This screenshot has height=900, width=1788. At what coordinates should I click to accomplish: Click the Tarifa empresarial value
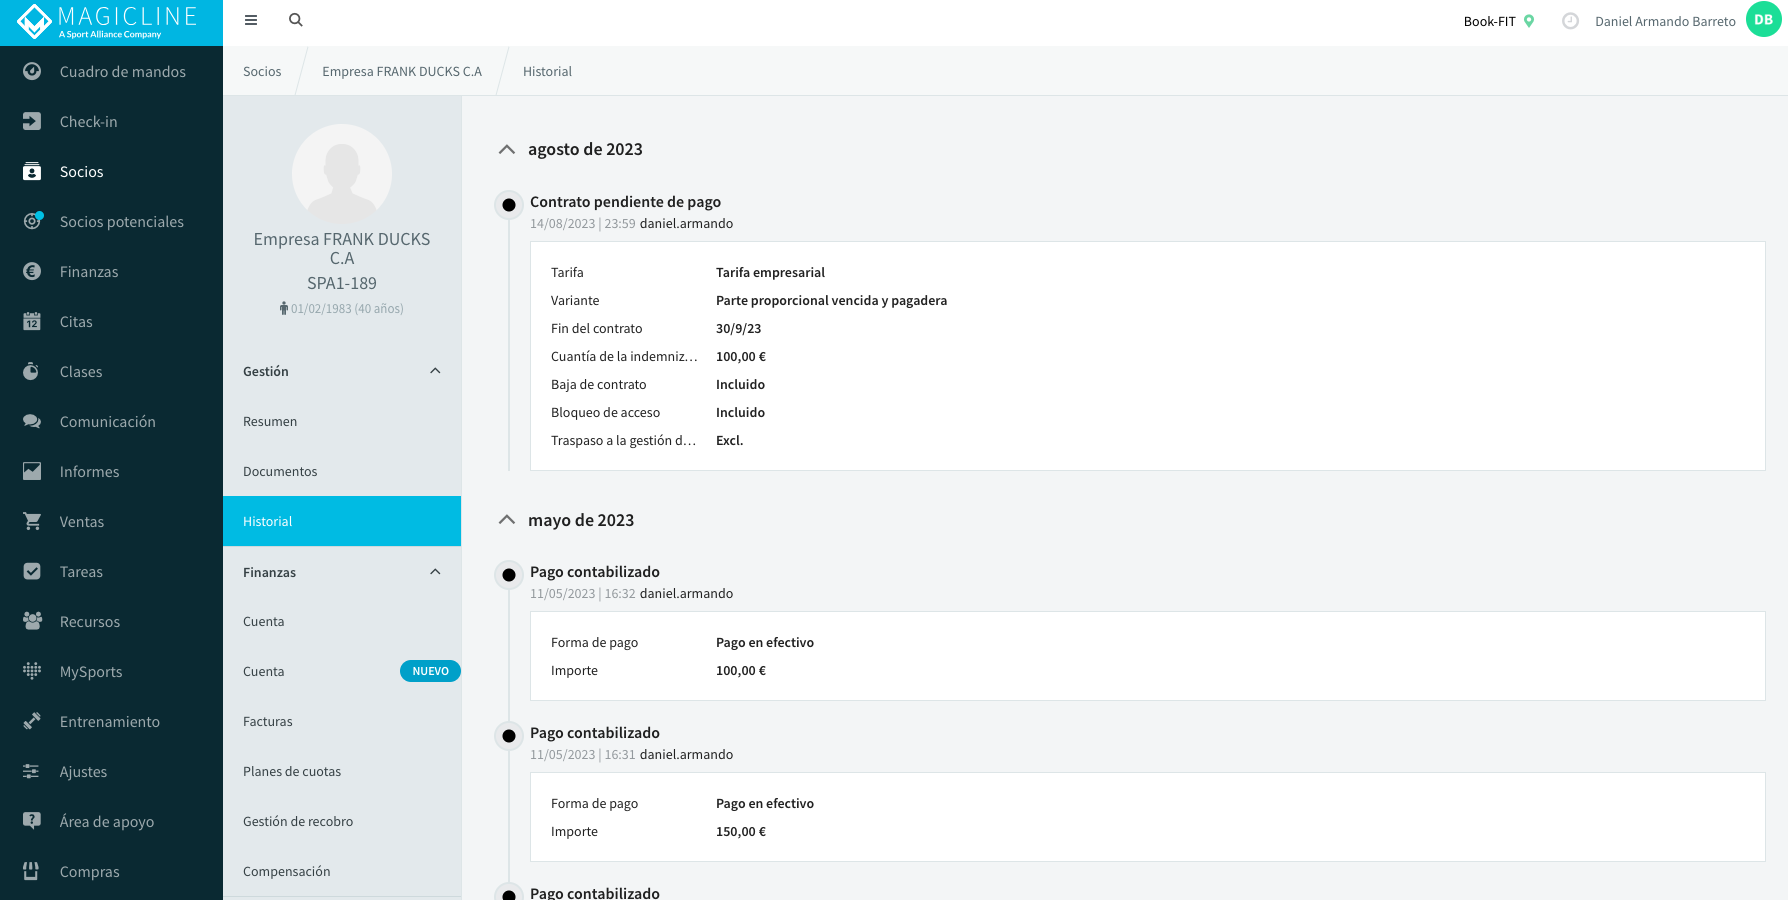coord(770,272)
